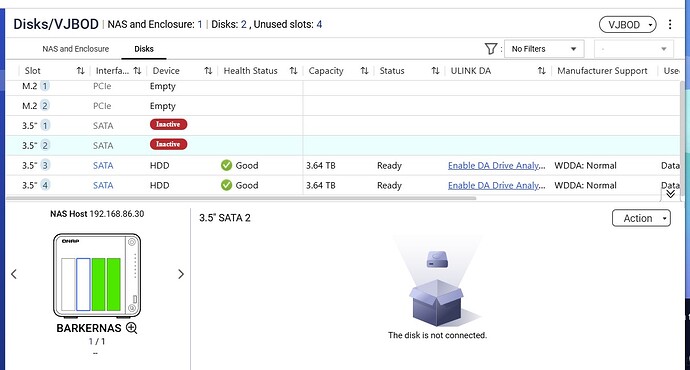Screen dimensions: 690x370
Task: Click Inactive badge for 3.5" slot 2
Action: point(169,144)
